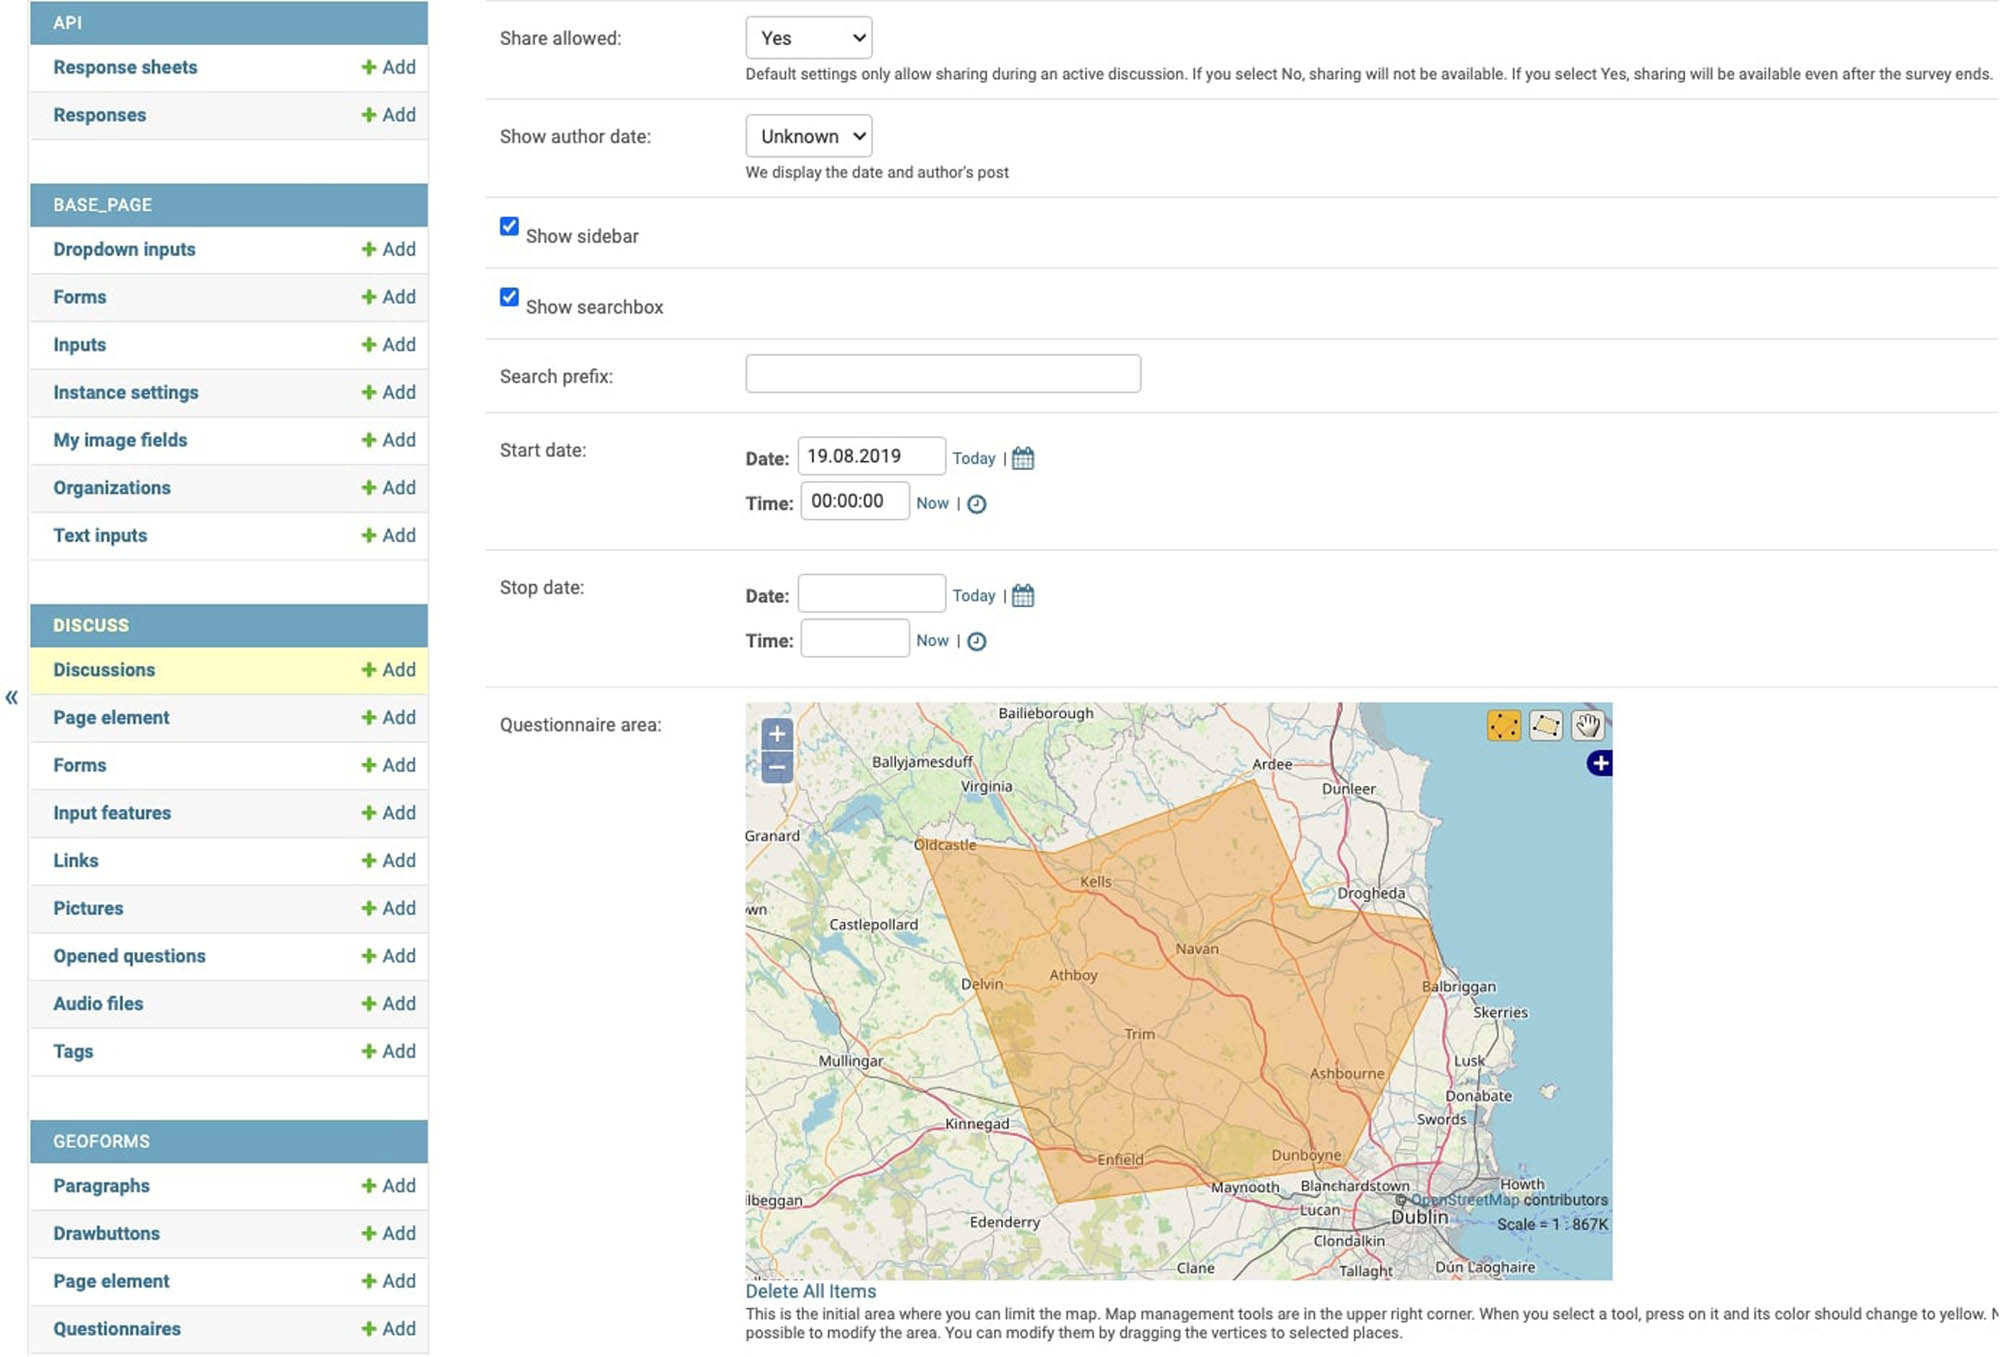The height and width of the screenshot is (1357, 2000).
Task: Zoom in on the questionnaire map
Action: [x=777, y=734]
